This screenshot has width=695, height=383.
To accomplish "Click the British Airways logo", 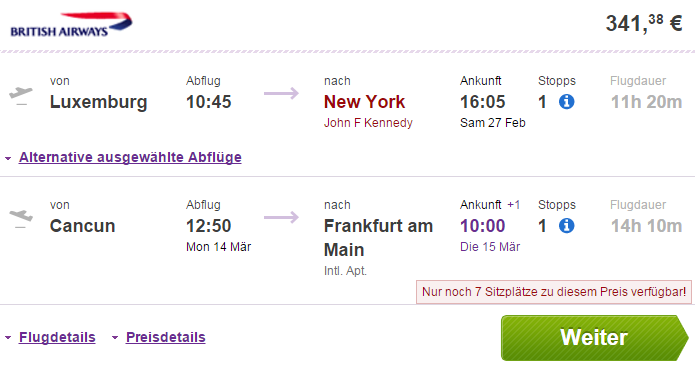I will pos(71,24).
